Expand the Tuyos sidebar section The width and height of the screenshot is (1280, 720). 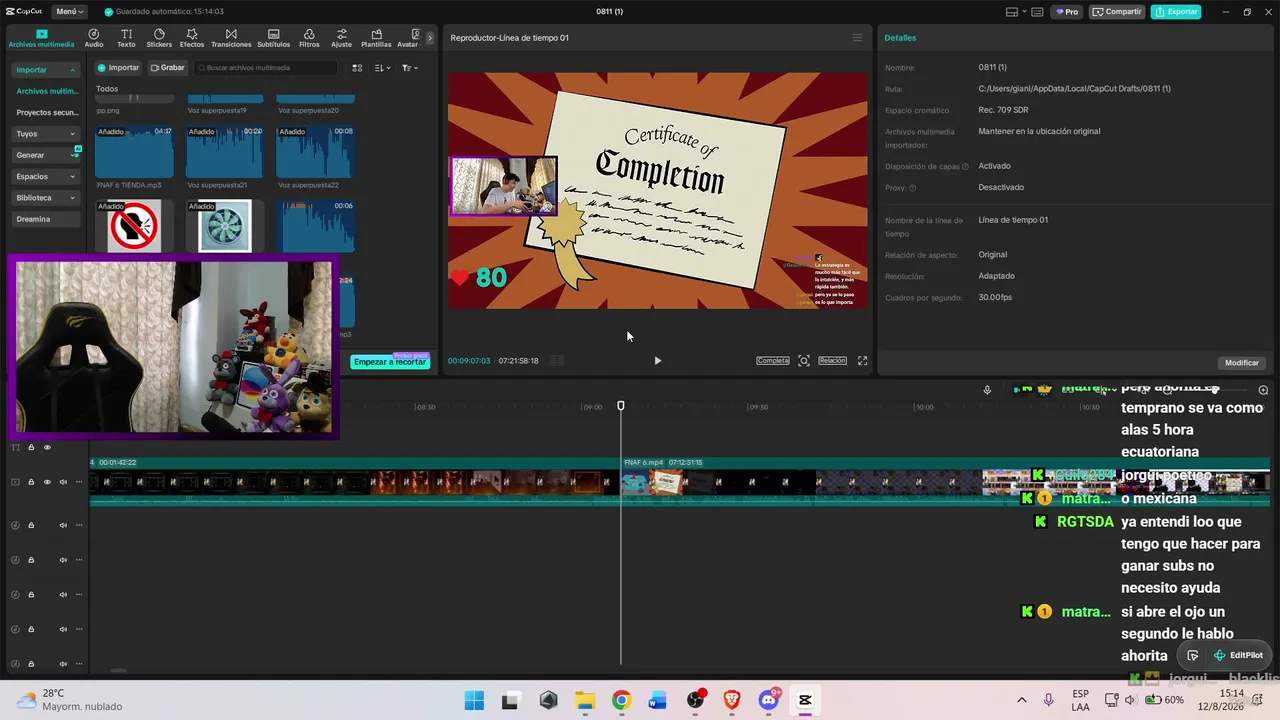46,134
